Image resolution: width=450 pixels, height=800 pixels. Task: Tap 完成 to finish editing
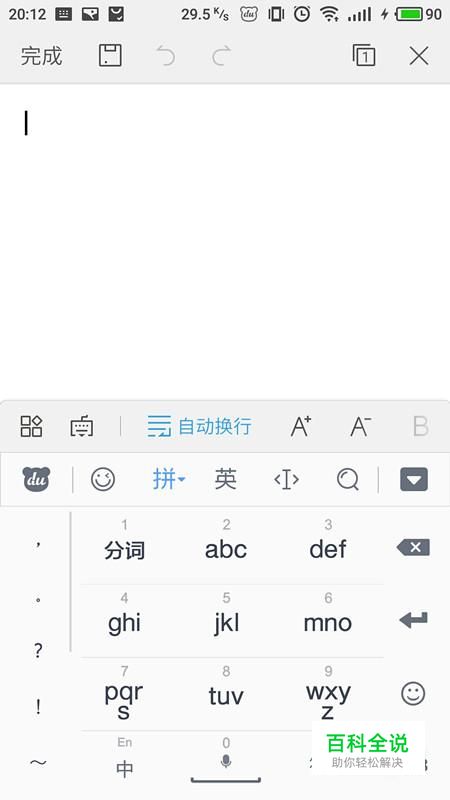(x=41, y=56)
